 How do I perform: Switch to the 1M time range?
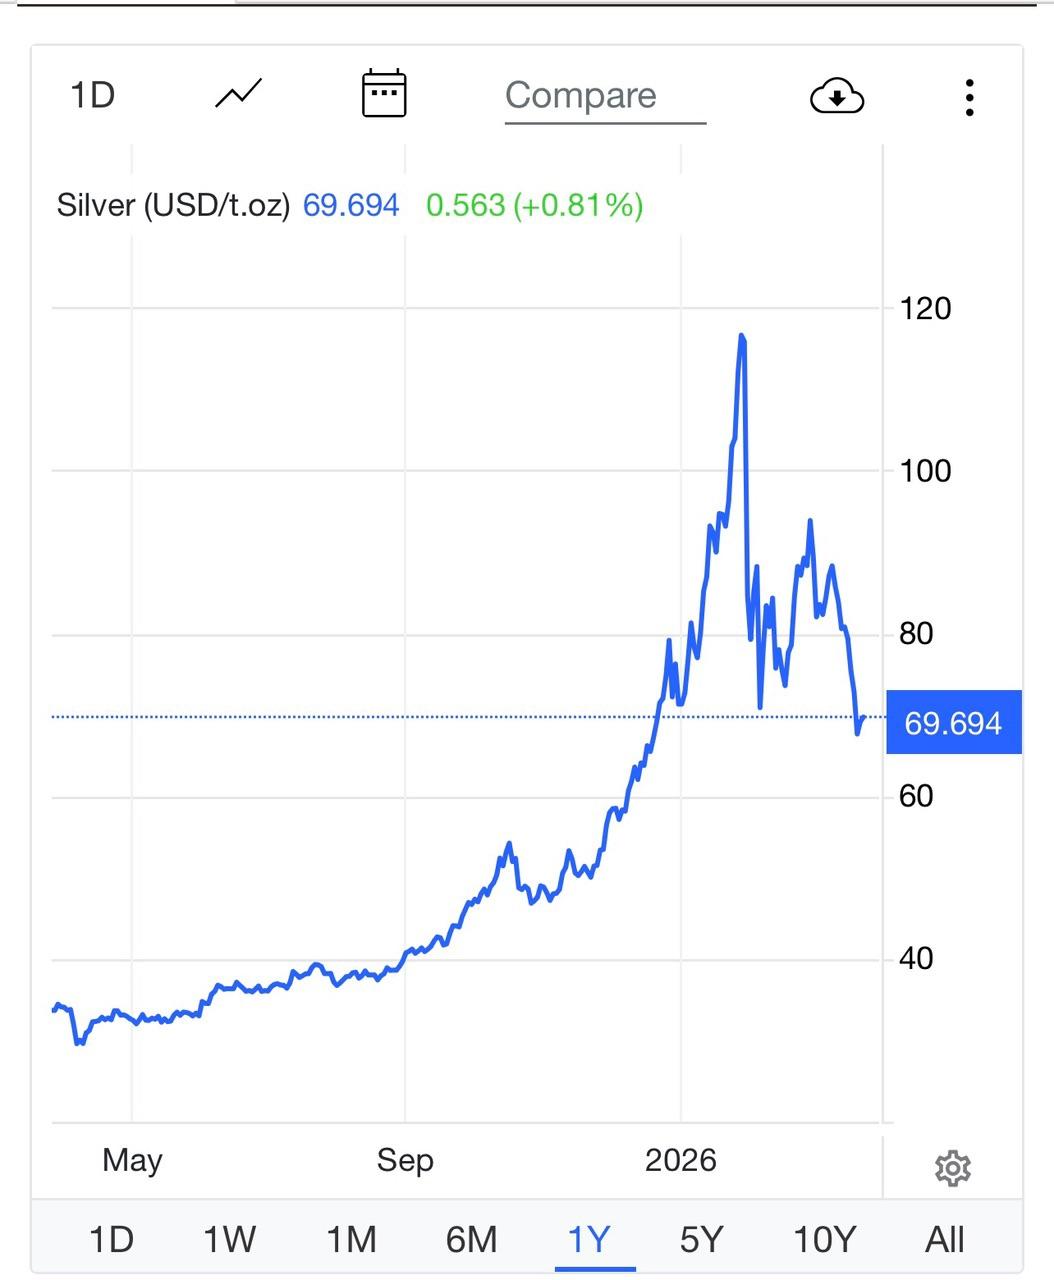pos(351,1240)
